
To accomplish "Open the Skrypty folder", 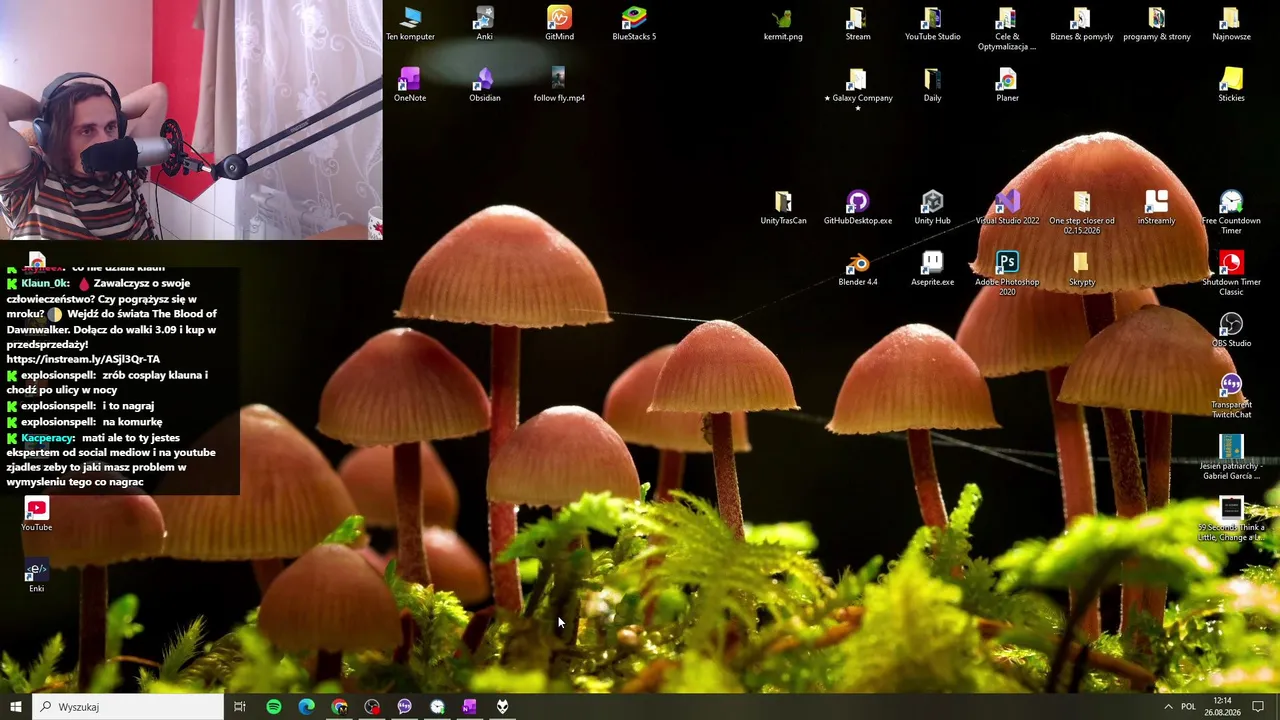I will pos(1081,269).
